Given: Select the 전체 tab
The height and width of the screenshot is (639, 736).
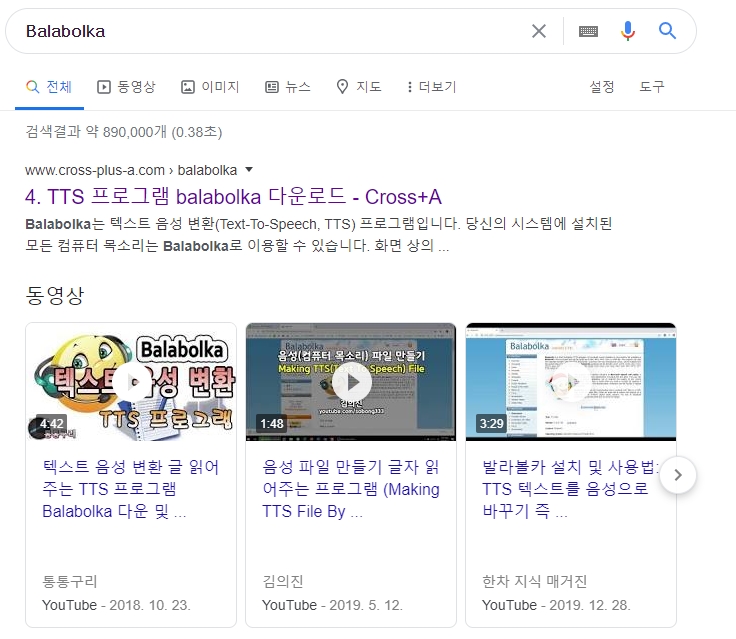Looking at the screenshot, I should (x=49, y=87).
